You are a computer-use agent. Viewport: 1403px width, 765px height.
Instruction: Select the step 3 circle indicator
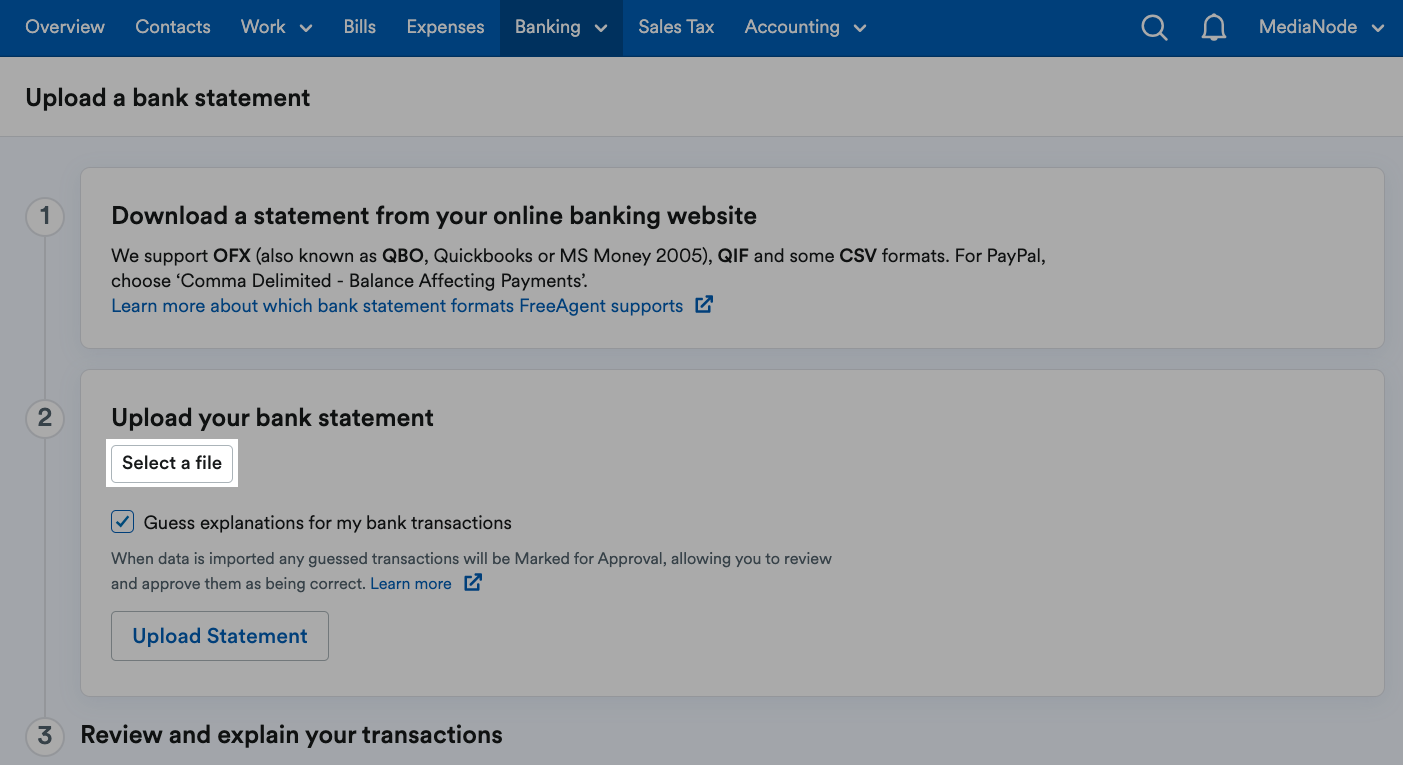pyautogui.click(x=44, y=736)
